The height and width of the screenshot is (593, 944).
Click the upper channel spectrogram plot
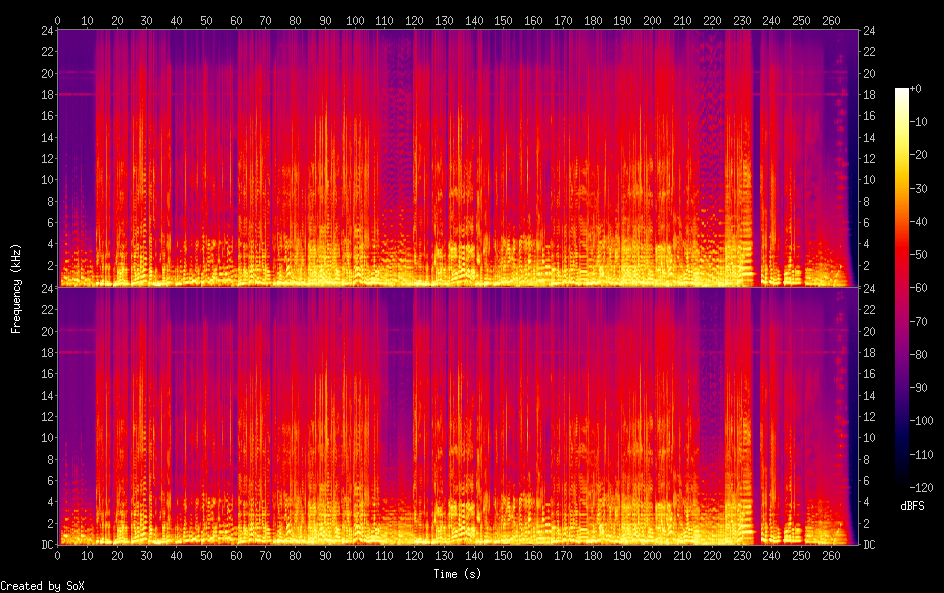(x=458, y=158)
